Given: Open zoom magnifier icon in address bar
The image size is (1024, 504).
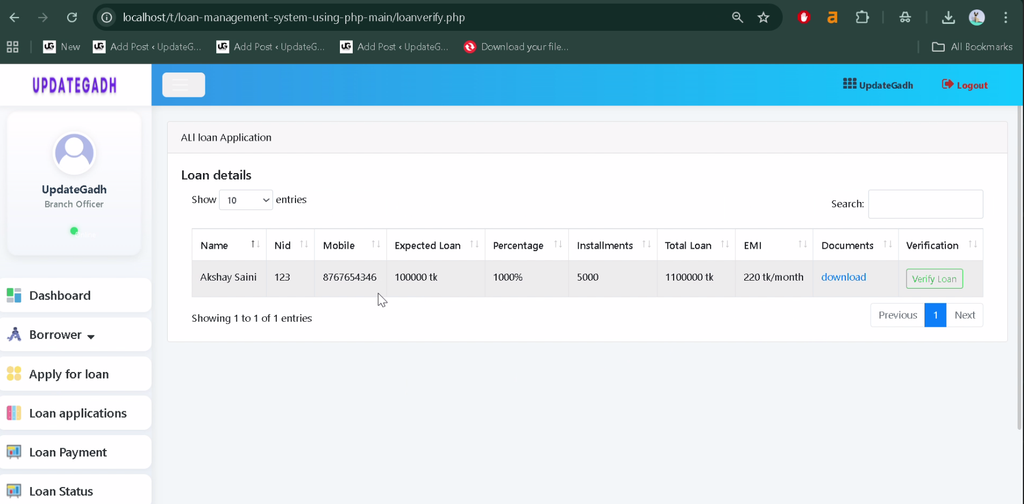Looking at the screenshot, I should (737, 18).
